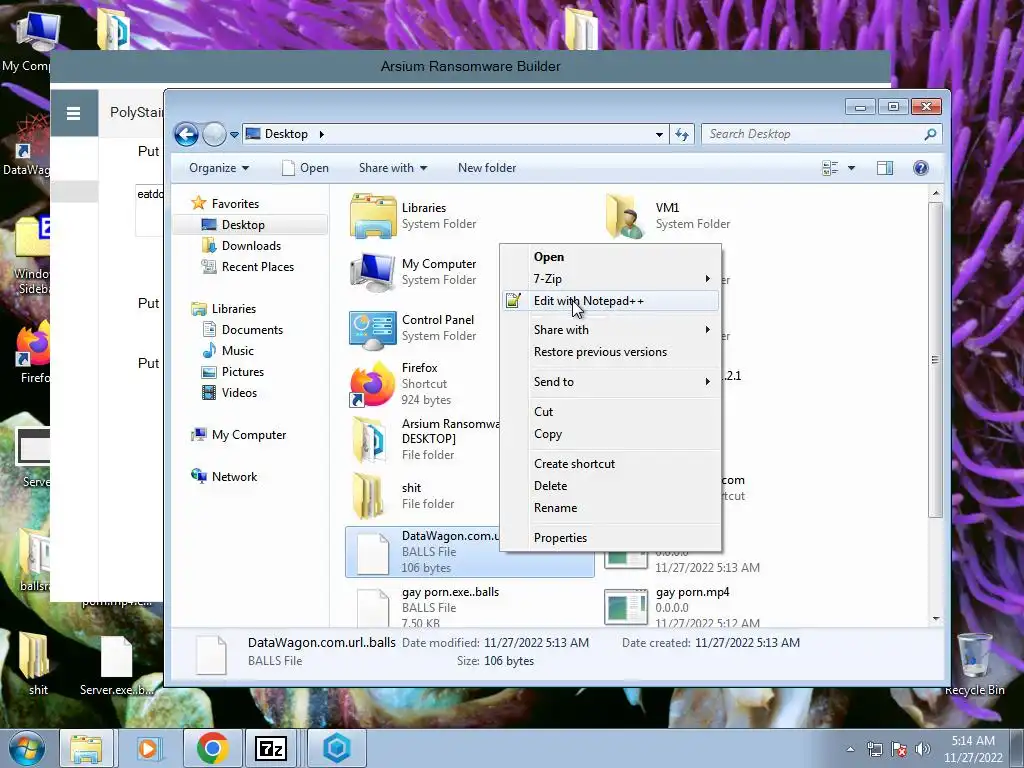Select My Computer icon in file list
Screen dimensions: 1024x768
[x=373, y=272]
